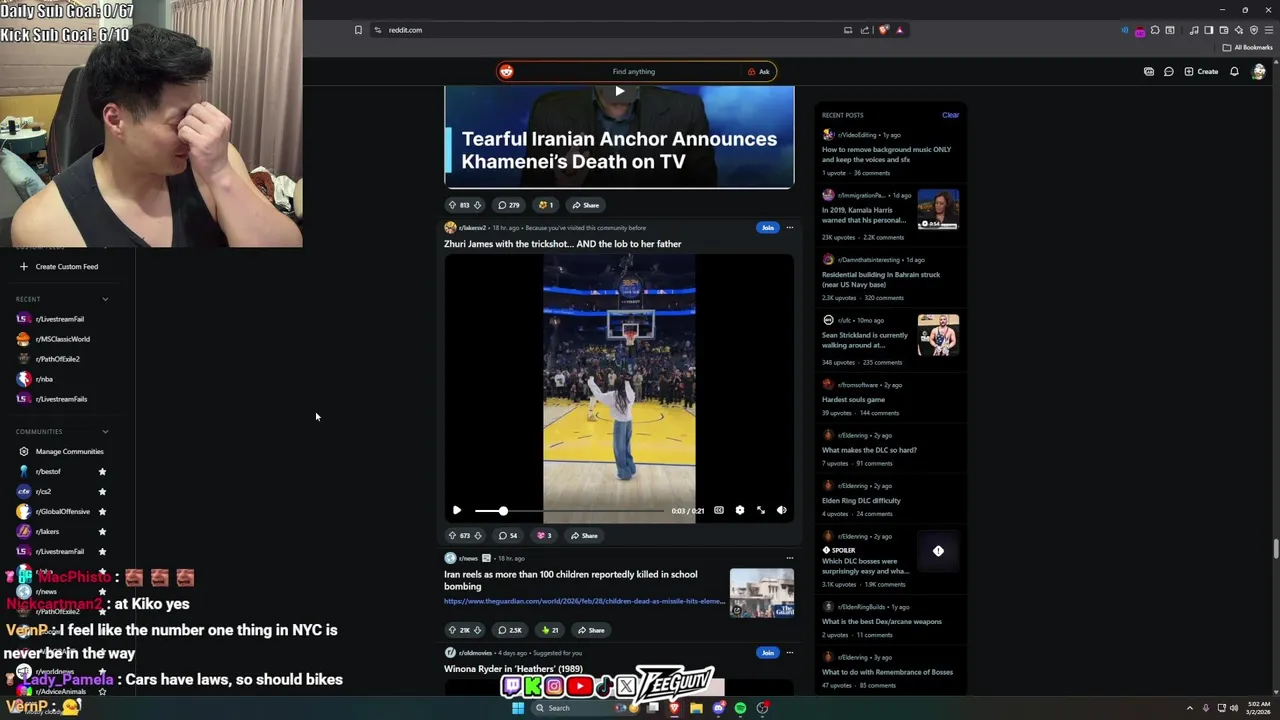Toggle favorite star for r/bestof
1280x720 pixels.
pyautogui.click(x=102, y=472)
